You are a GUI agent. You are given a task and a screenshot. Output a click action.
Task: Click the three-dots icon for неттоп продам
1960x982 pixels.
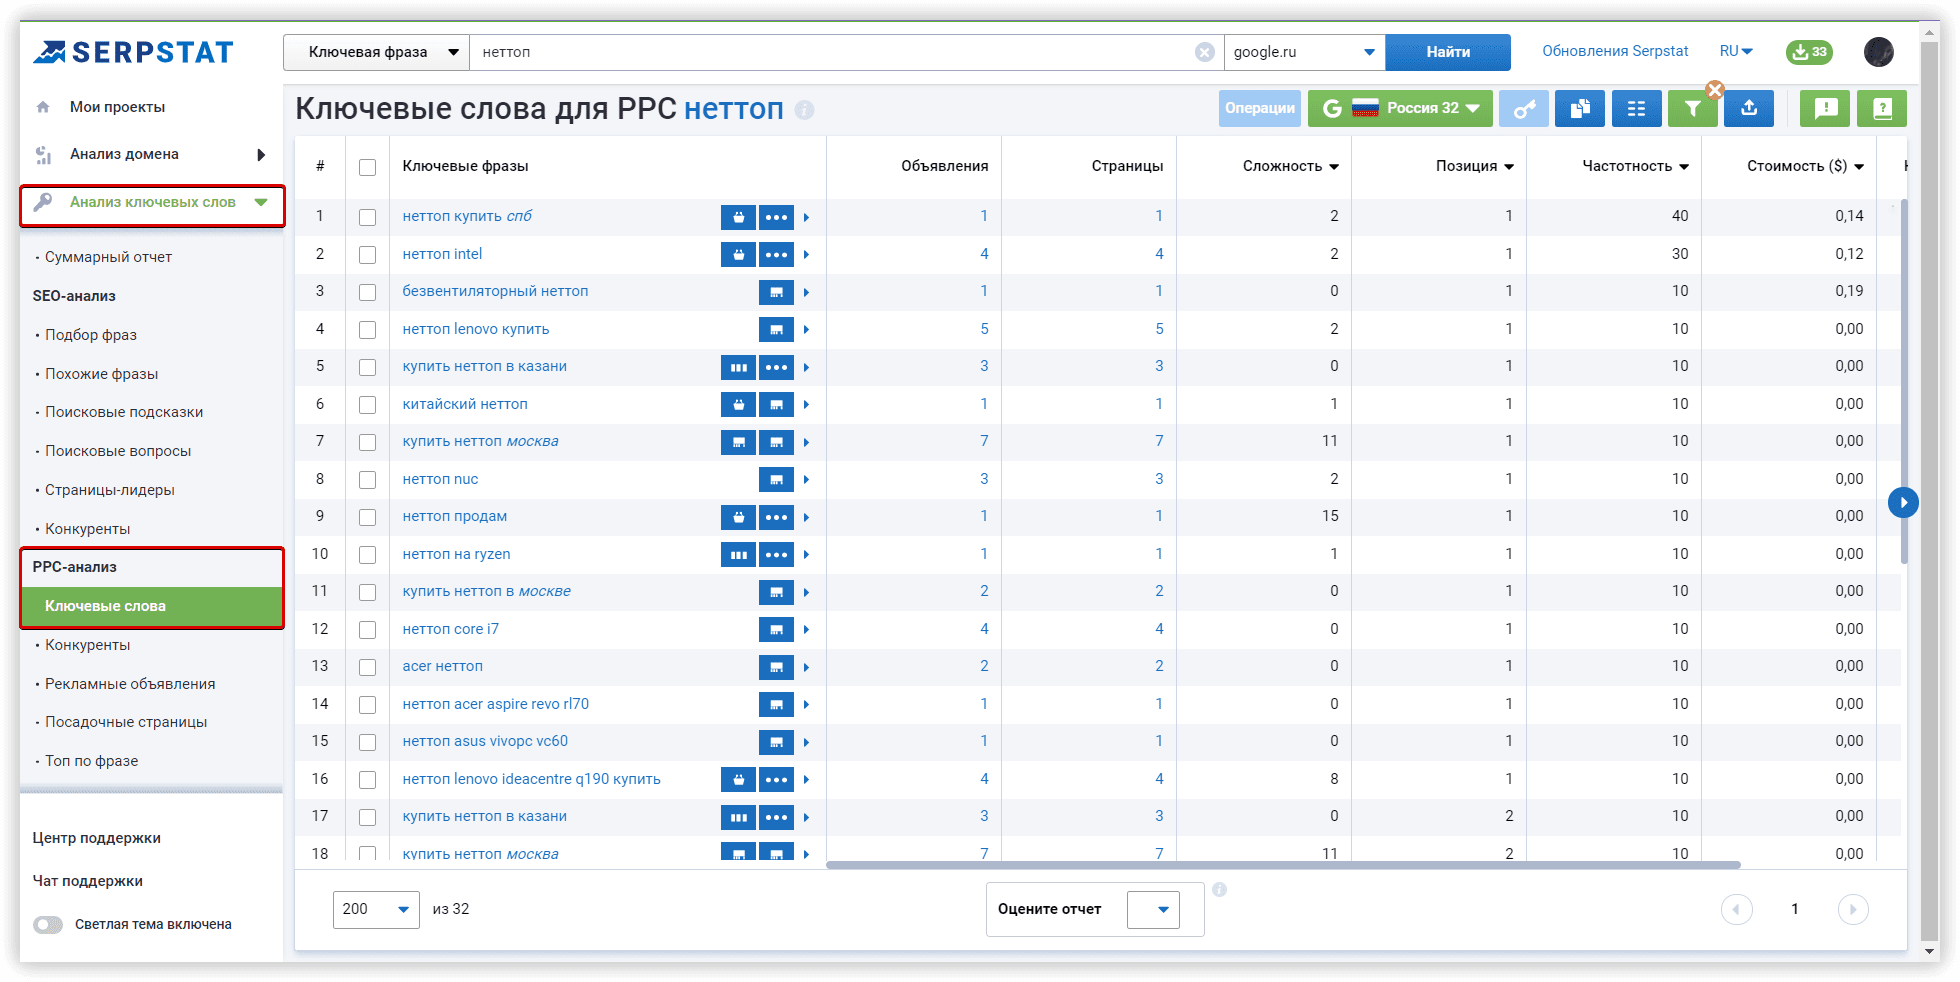(776, 517)
